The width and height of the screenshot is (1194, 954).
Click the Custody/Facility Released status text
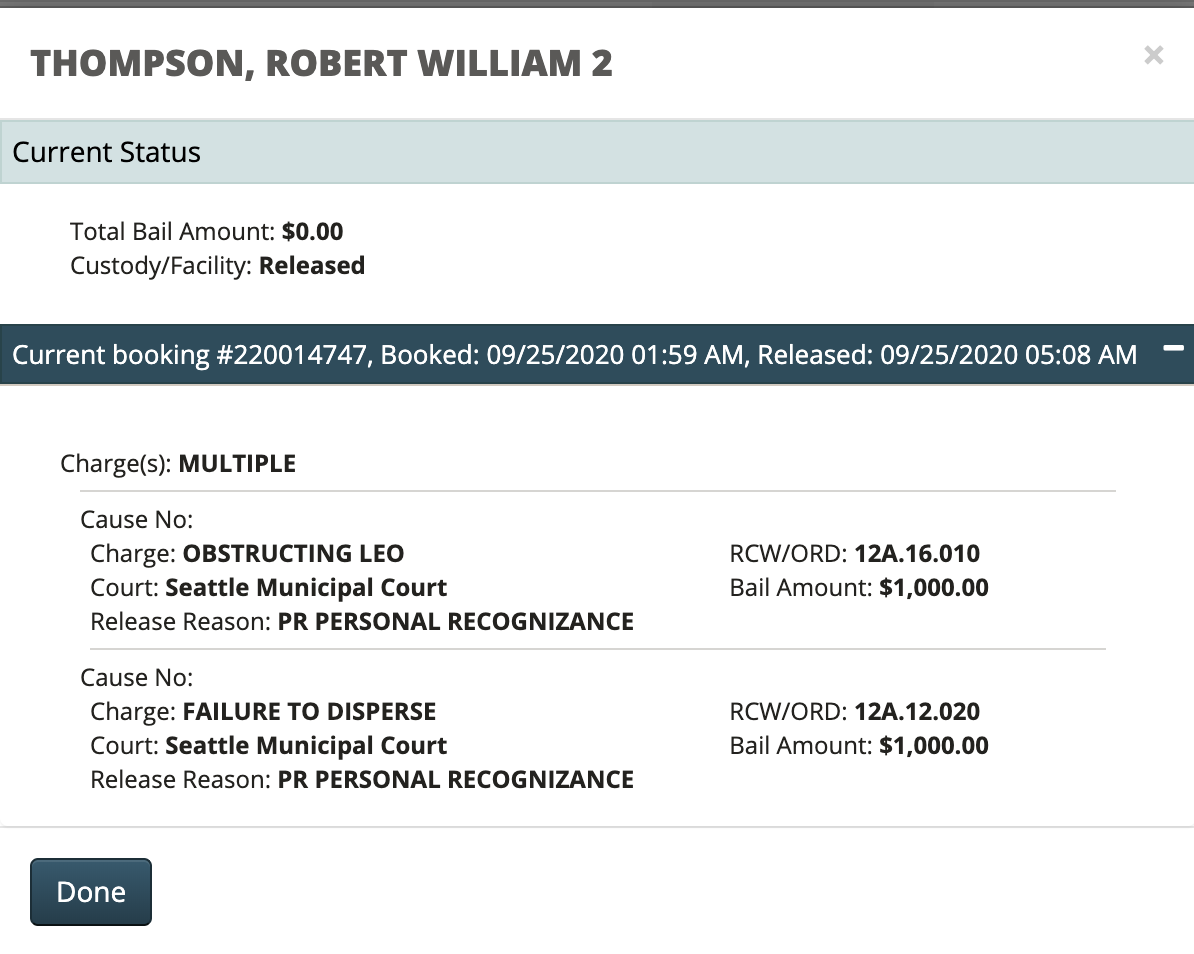pyautogui.click(x=311, y=266)
